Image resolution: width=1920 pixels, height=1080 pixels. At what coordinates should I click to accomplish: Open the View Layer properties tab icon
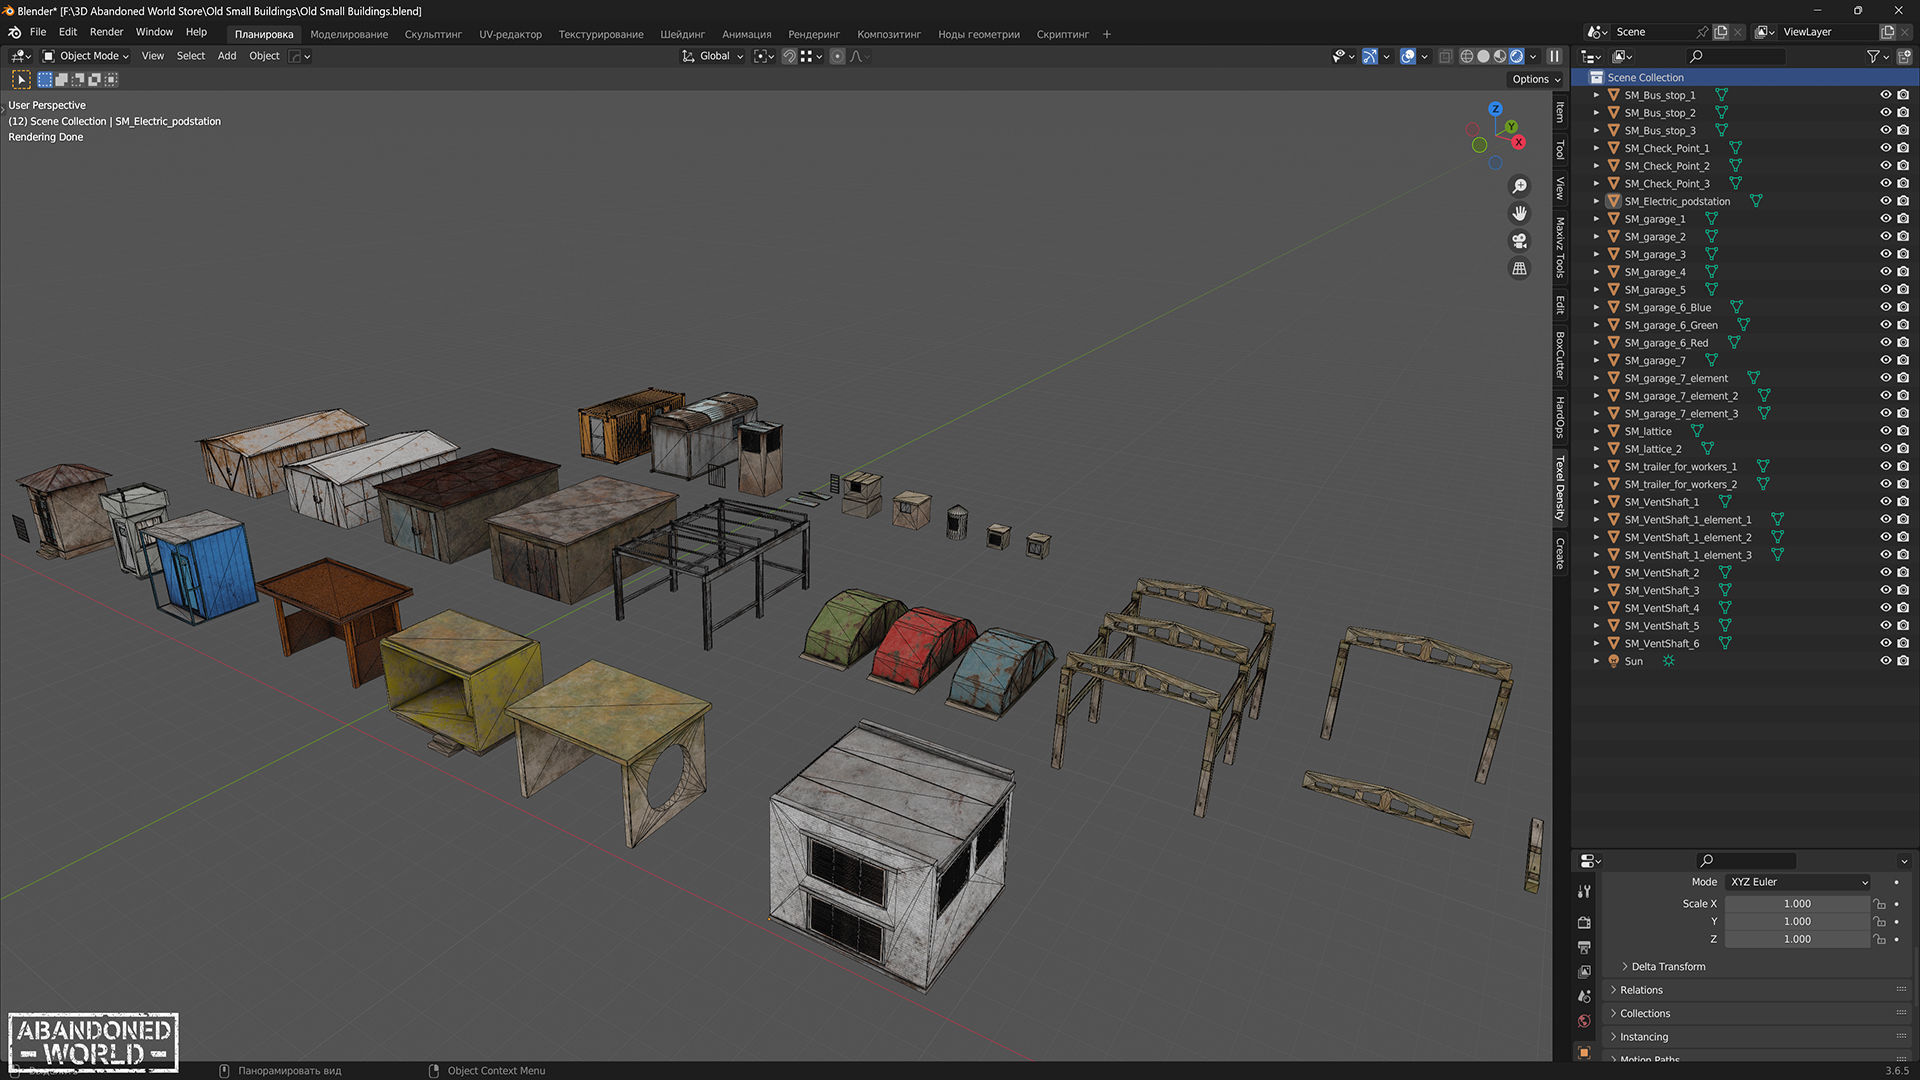pyautogui.click(x=1584, y=972)
